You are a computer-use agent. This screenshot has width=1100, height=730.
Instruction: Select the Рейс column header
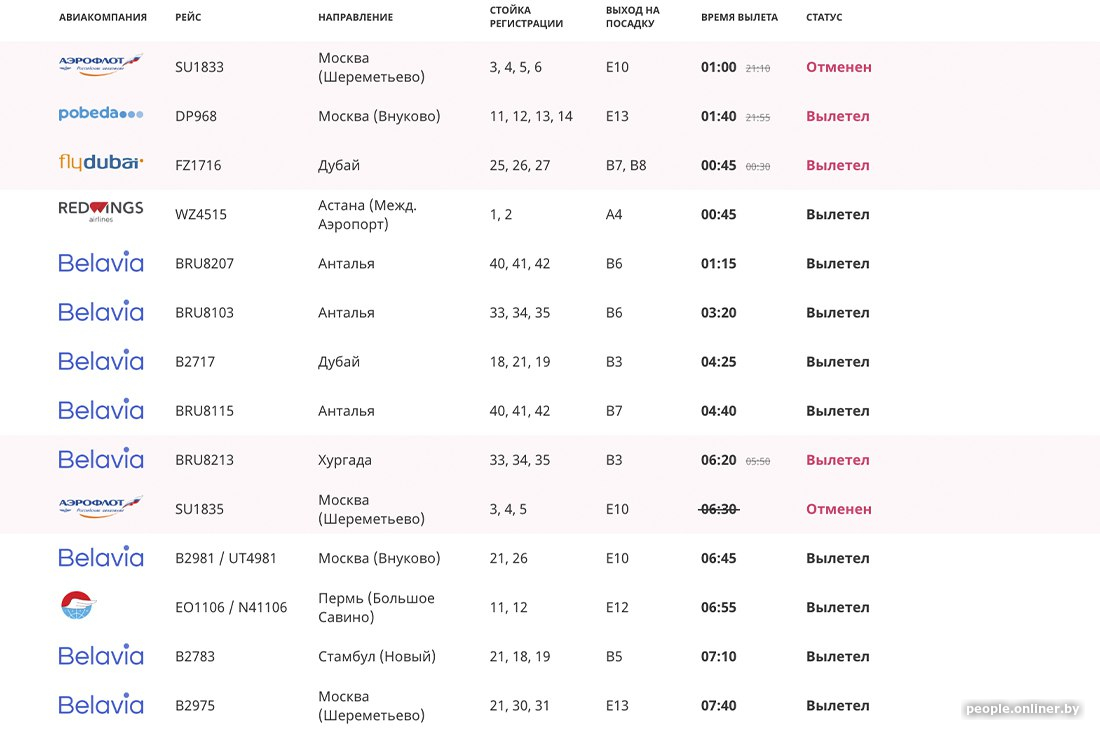click(188, 18)
